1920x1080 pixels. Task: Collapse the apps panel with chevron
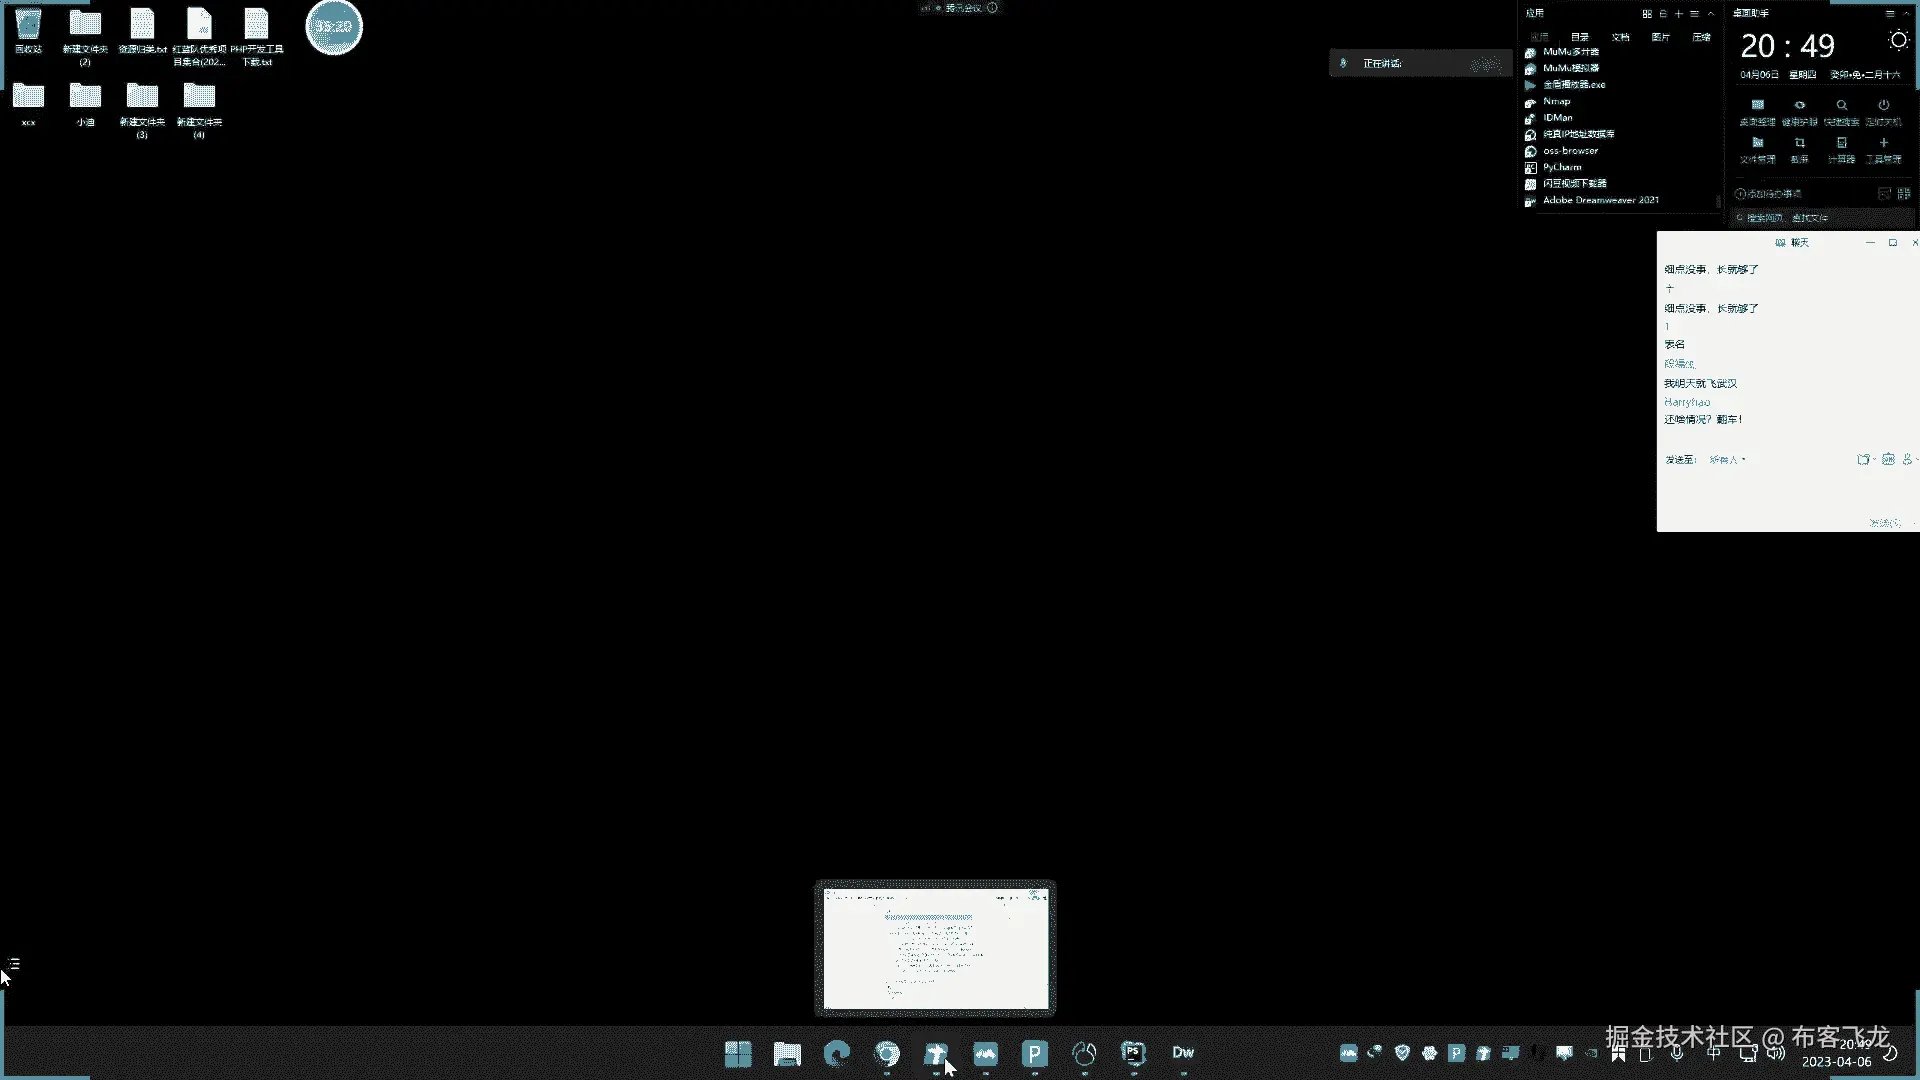point(1711,14)
